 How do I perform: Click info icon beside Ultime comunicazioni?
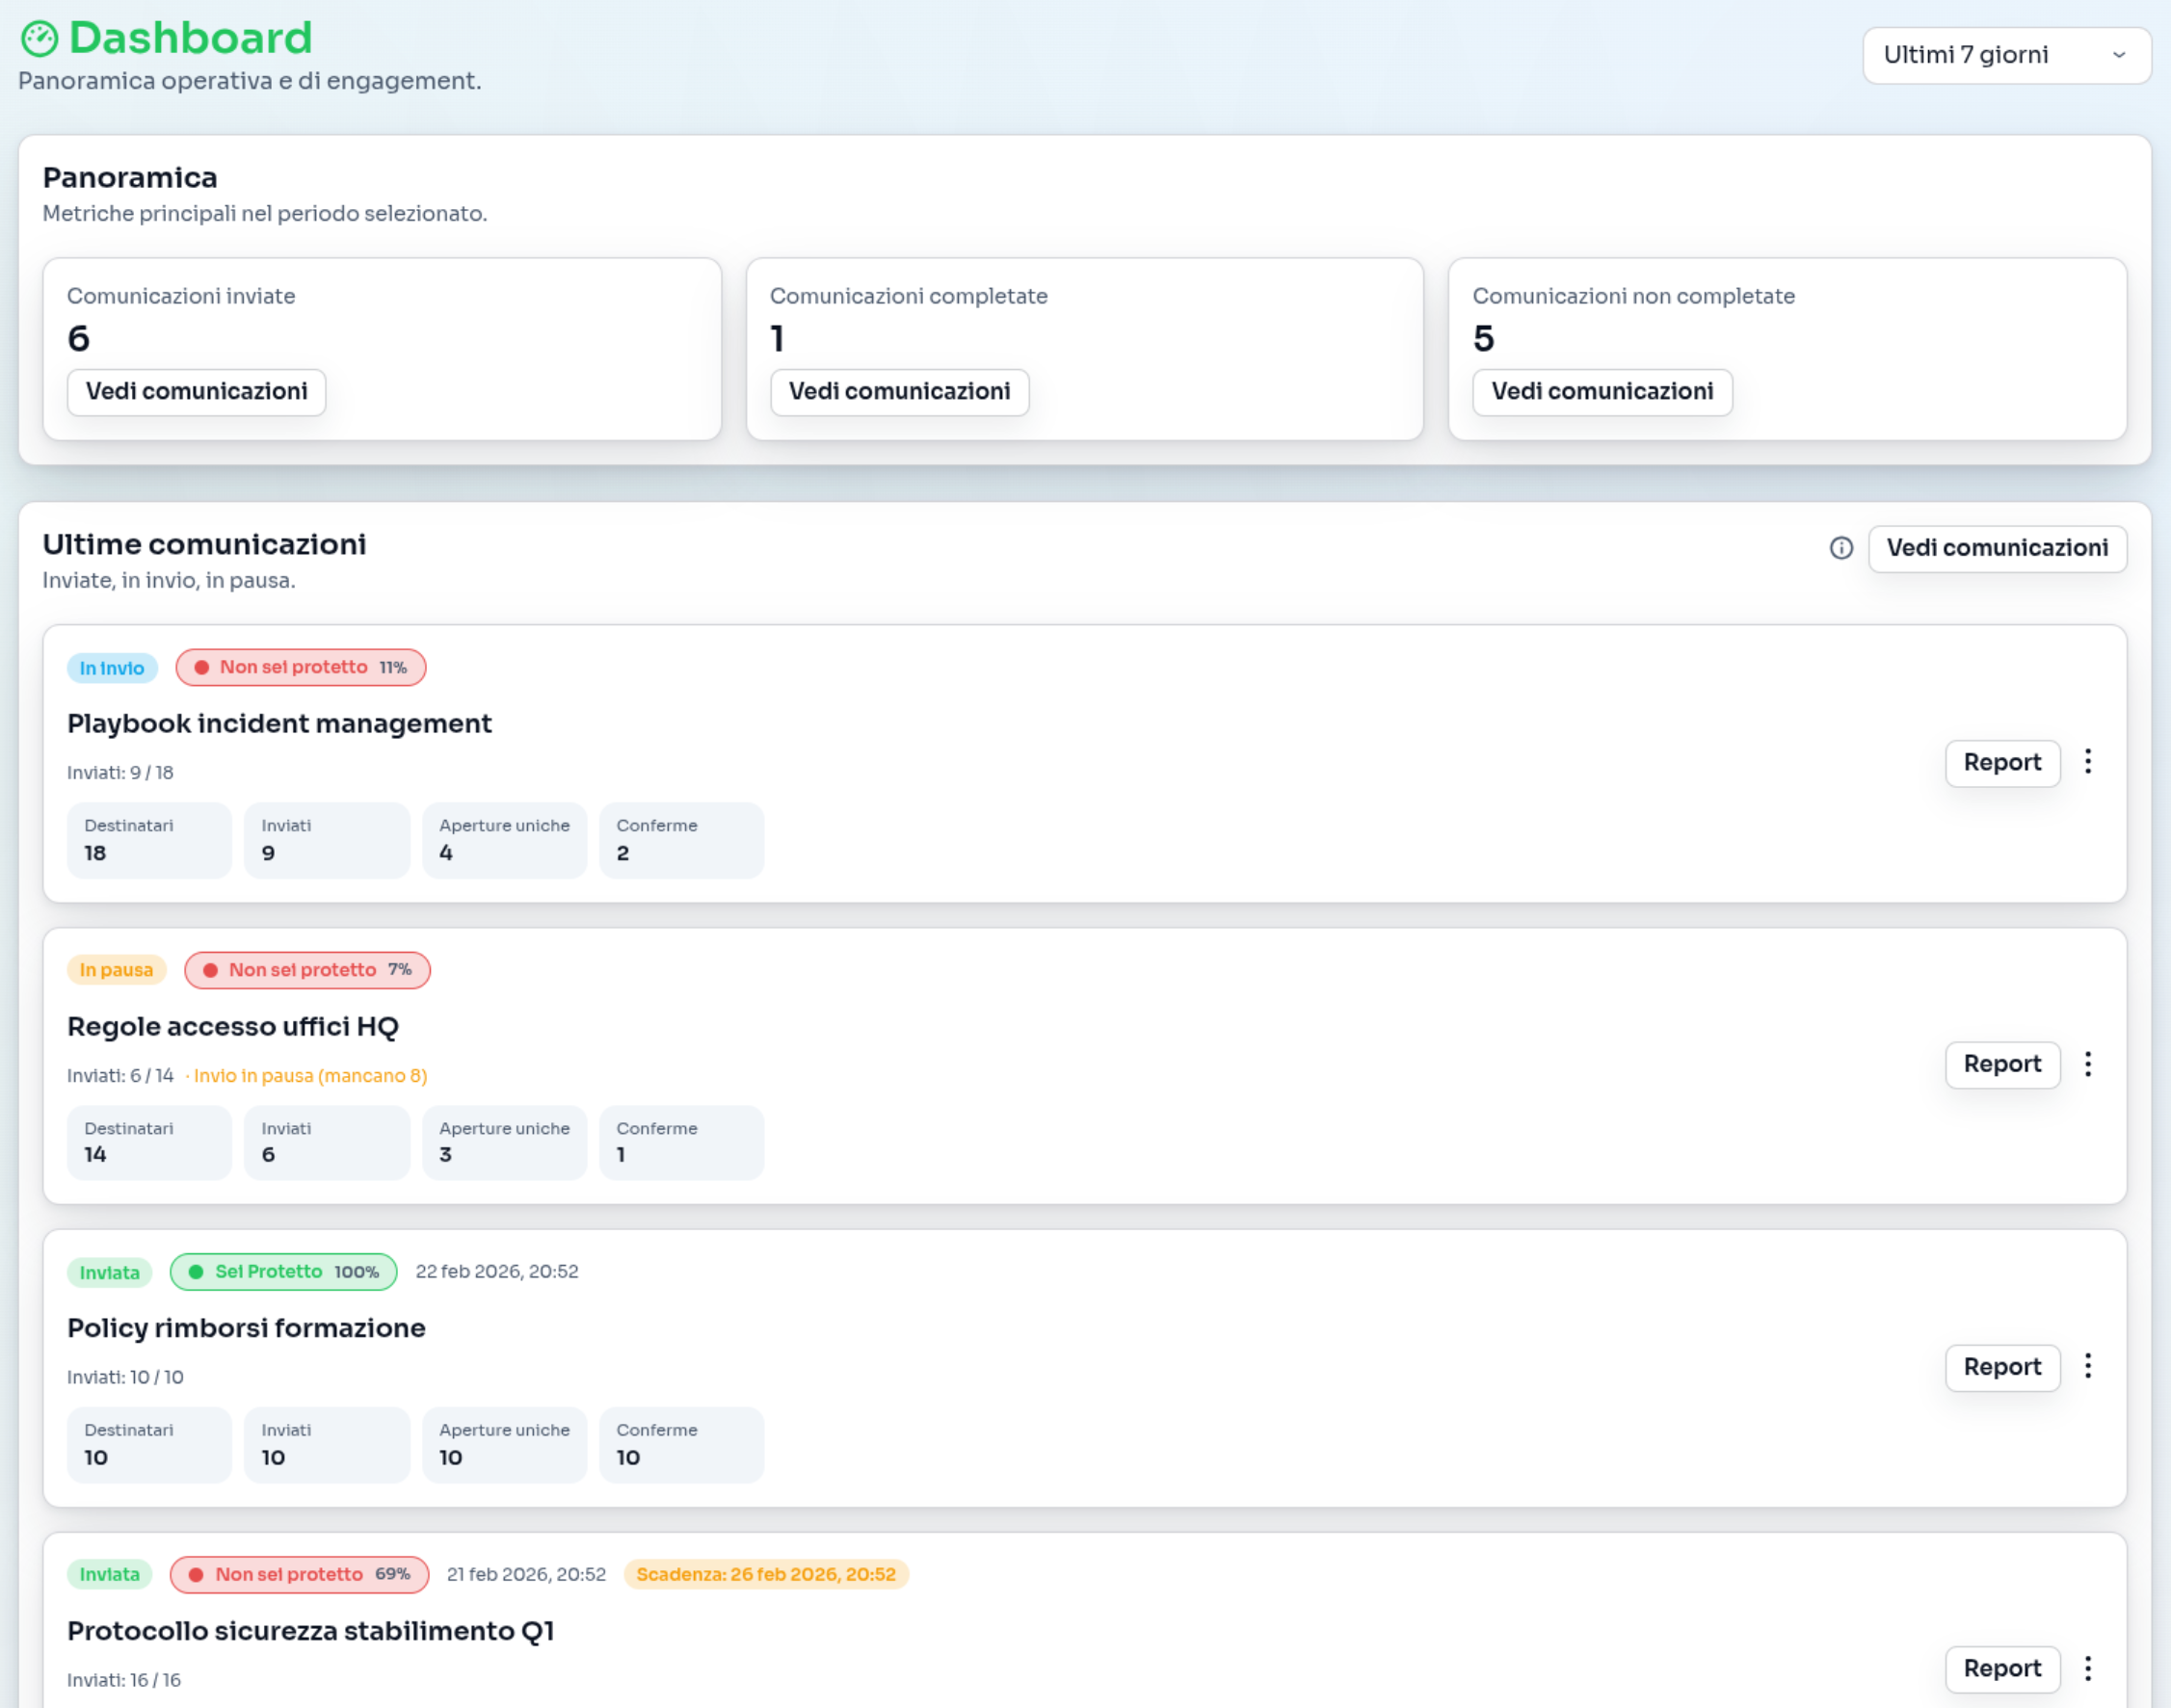click(x=1841, y=548)
